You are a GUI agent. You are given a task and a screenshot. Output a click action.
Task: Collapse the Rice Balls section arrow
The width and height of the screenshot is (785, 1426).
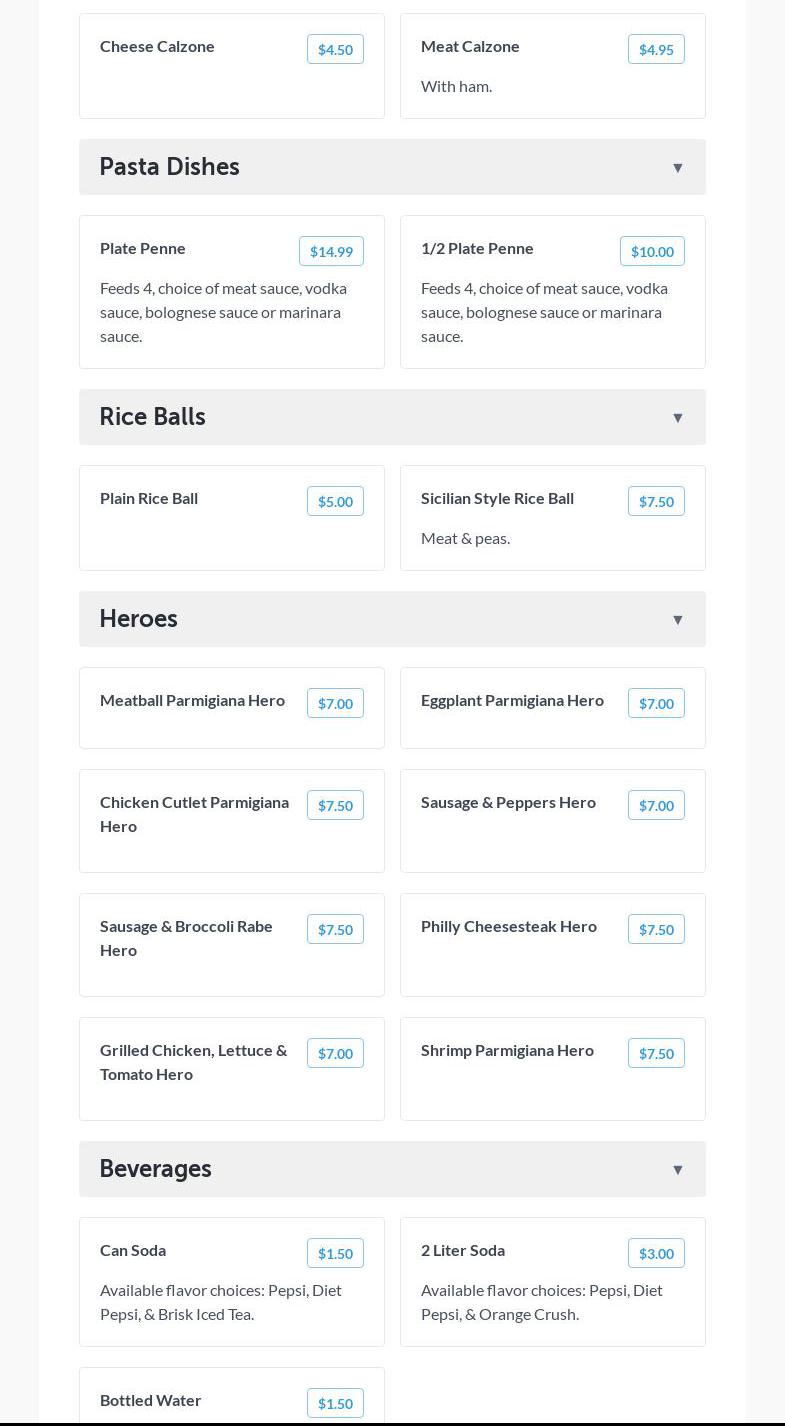coord(677,417)
